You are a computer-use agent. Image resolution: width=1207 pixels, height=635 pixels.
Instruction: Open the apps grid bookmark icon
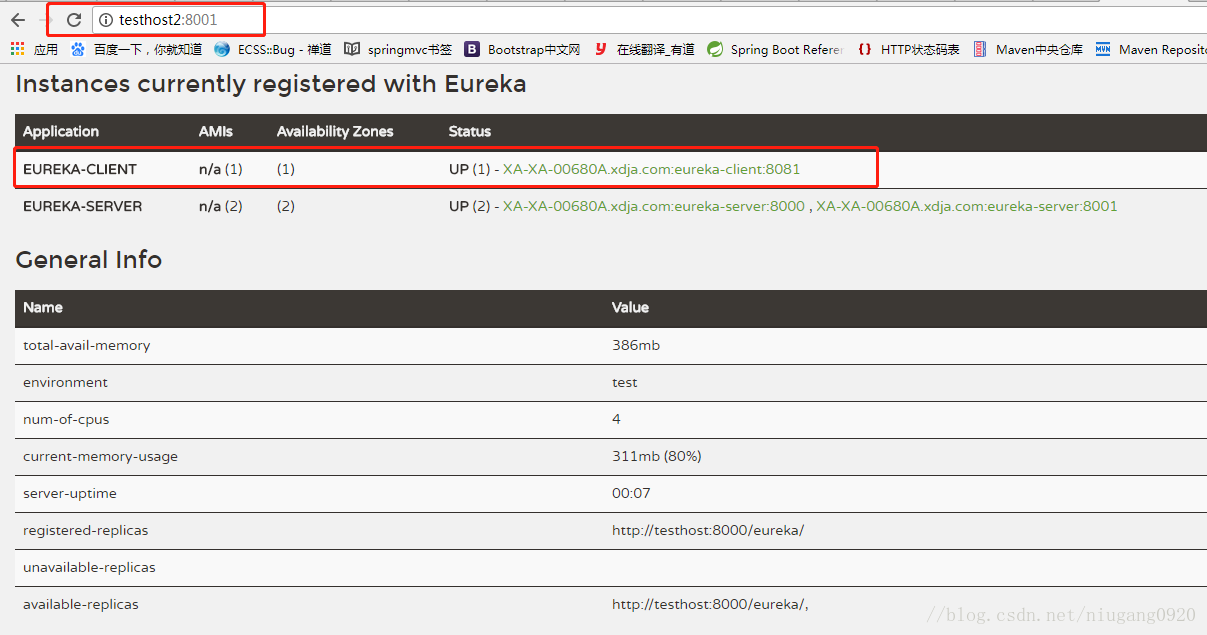pos(18,49)
